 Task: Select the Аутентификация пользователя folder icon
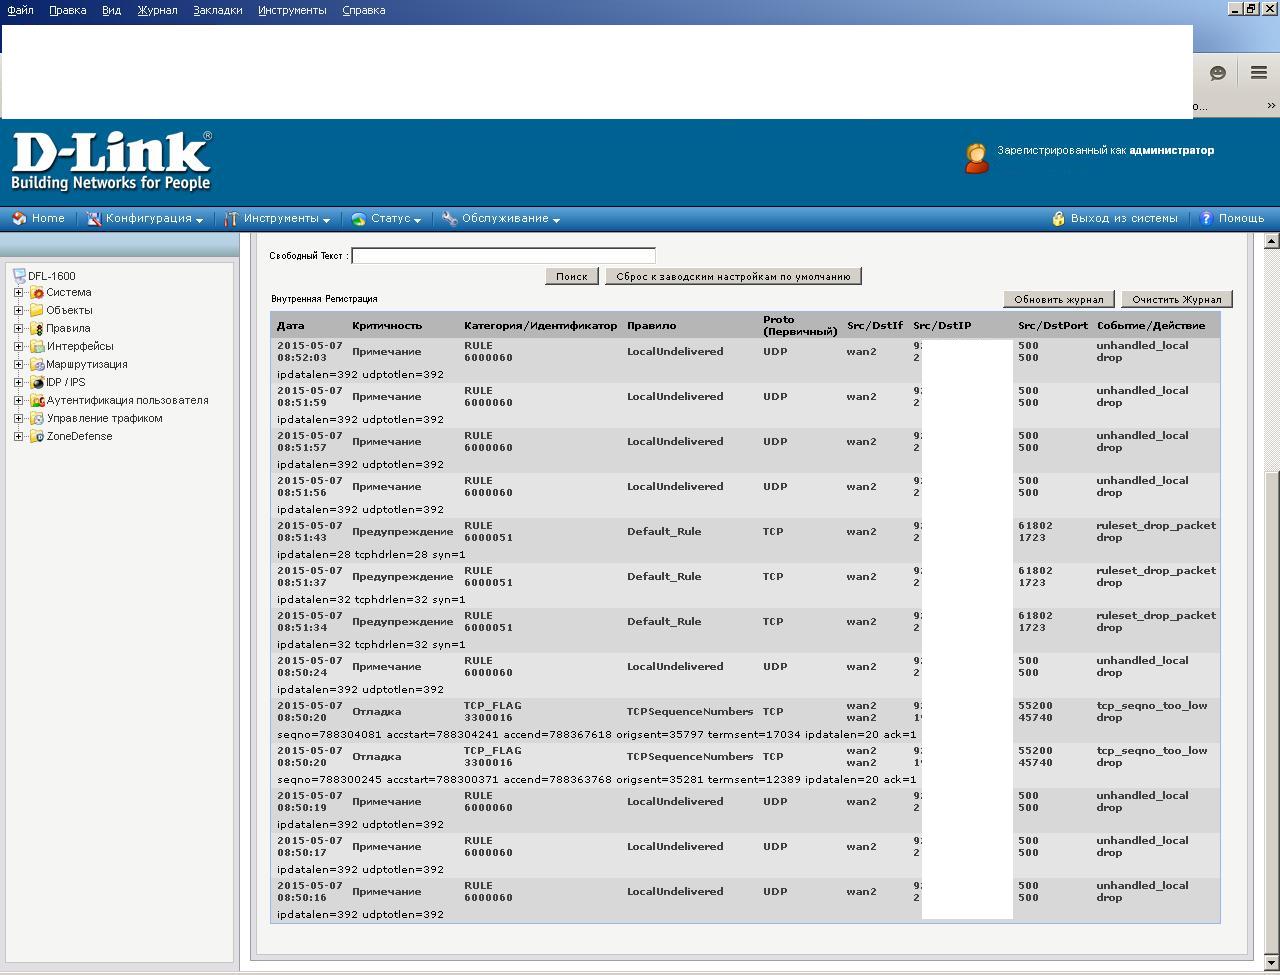37,401
